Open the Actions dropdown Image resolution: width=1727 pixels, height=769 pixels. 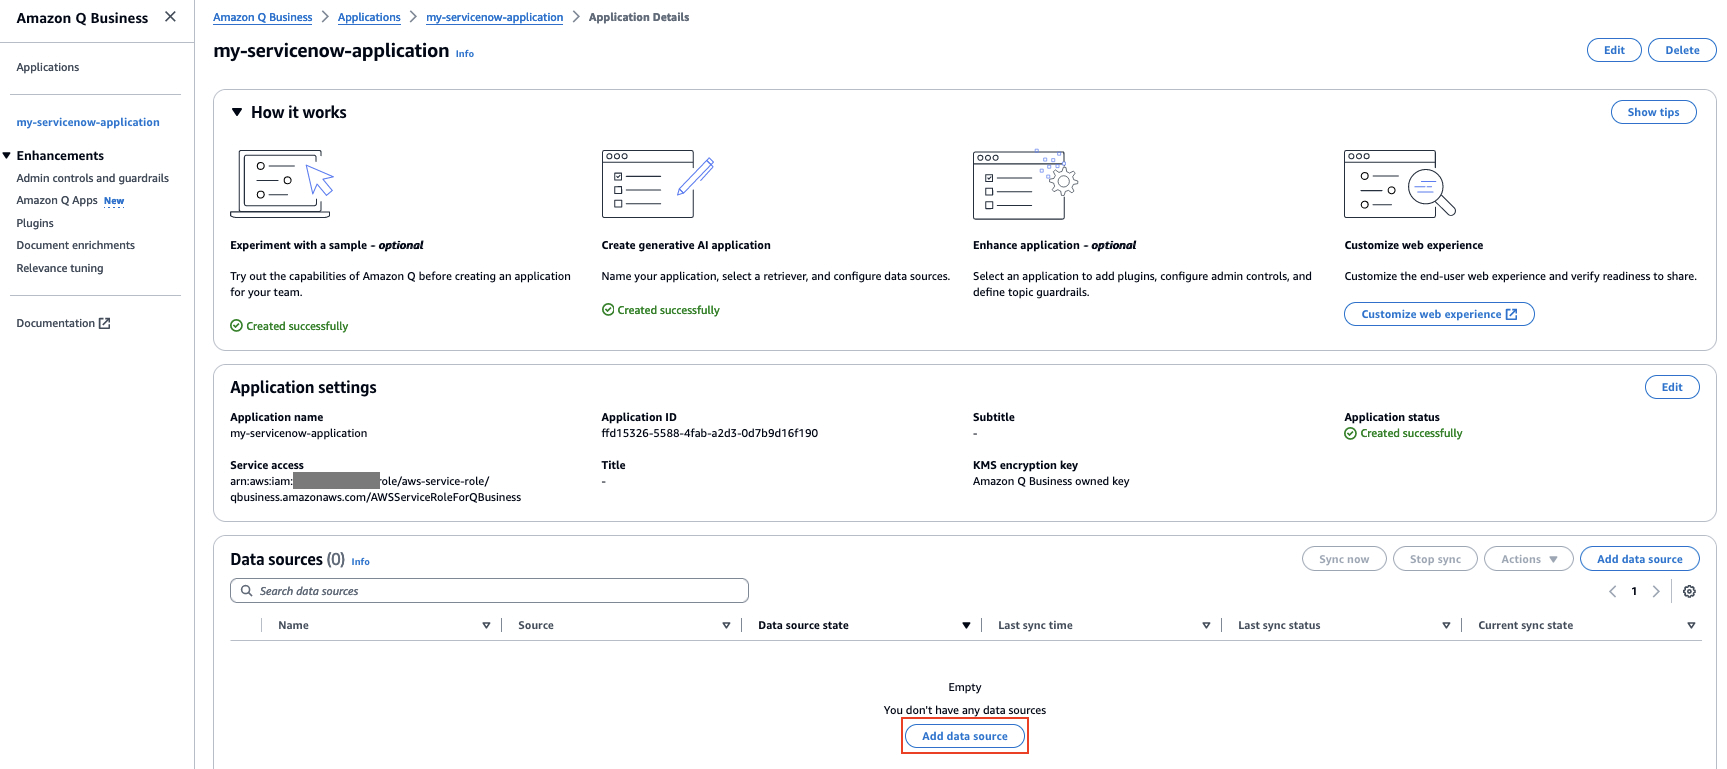(1529, 559)
